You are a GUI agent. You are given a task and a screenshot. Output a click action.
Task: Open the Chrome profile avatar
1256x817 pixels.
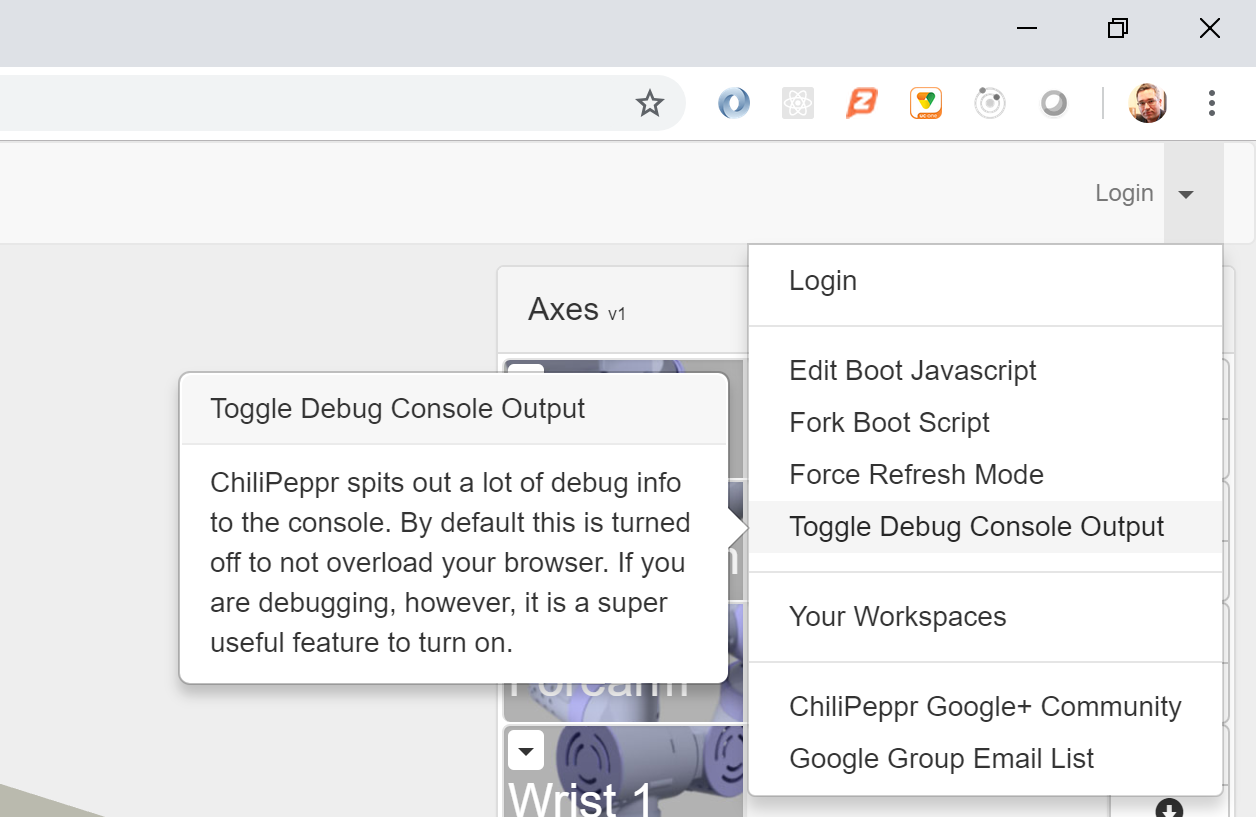coord(1147,103)
